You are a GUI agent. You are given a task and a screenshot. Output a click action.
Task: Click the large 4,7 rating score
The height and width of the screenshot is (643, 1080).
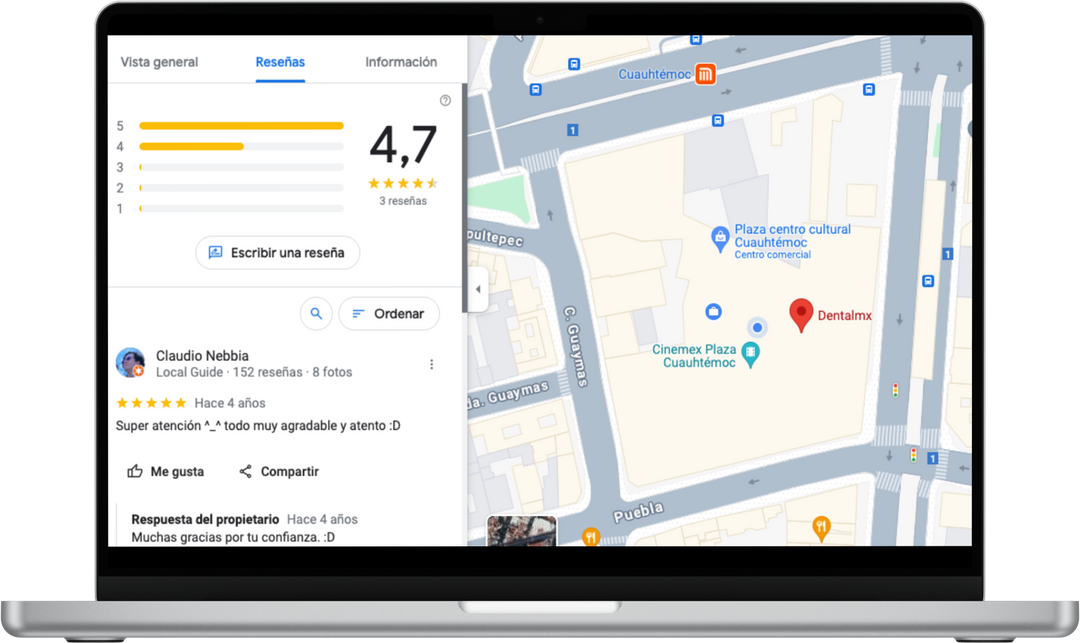point(403,145)
